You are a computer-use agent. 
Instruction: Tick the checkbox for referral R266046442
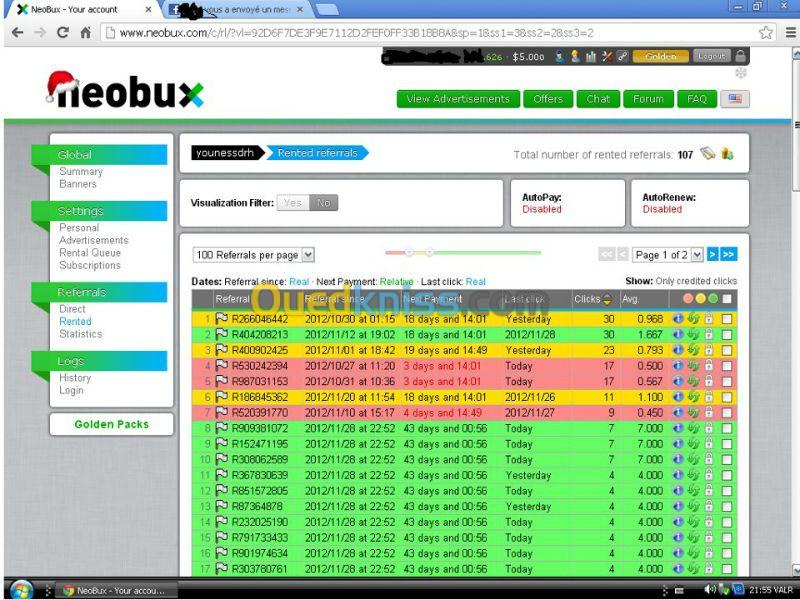727,319
